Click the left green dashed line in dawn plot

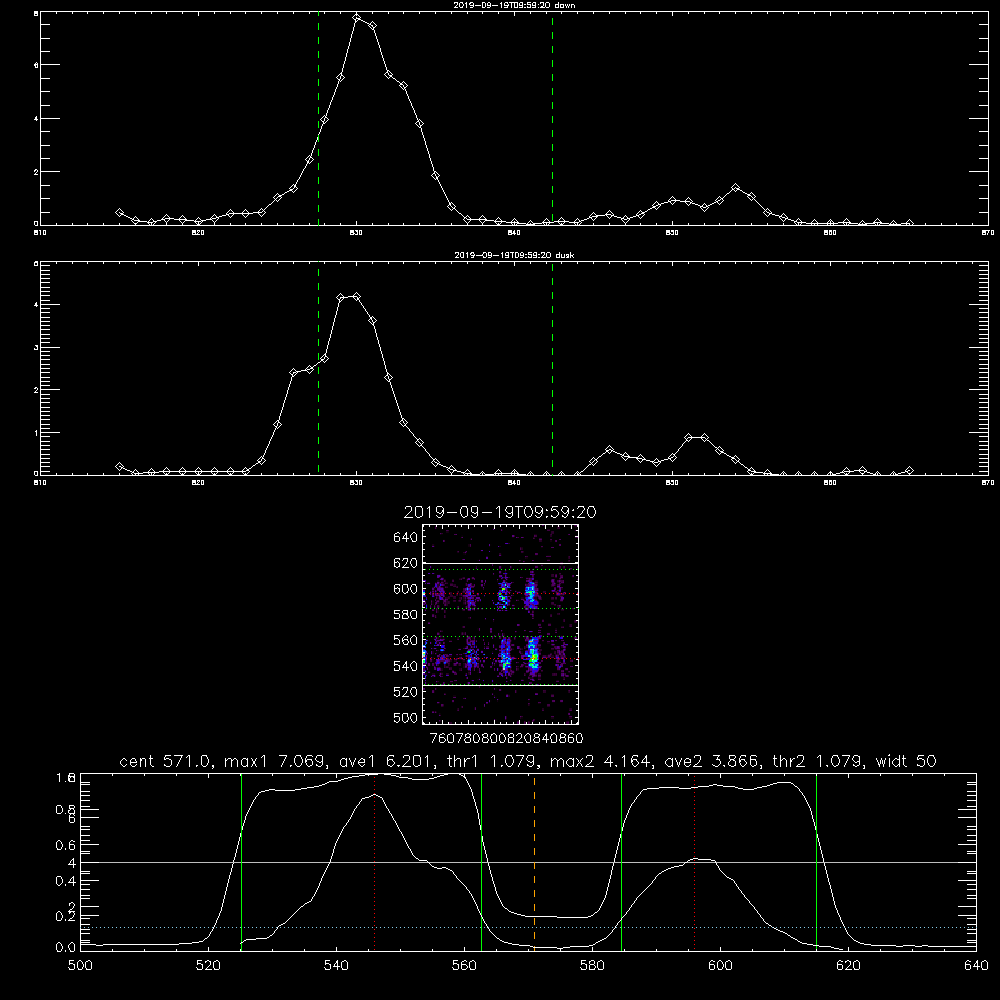pyautogui.click(x=318, y=119)
